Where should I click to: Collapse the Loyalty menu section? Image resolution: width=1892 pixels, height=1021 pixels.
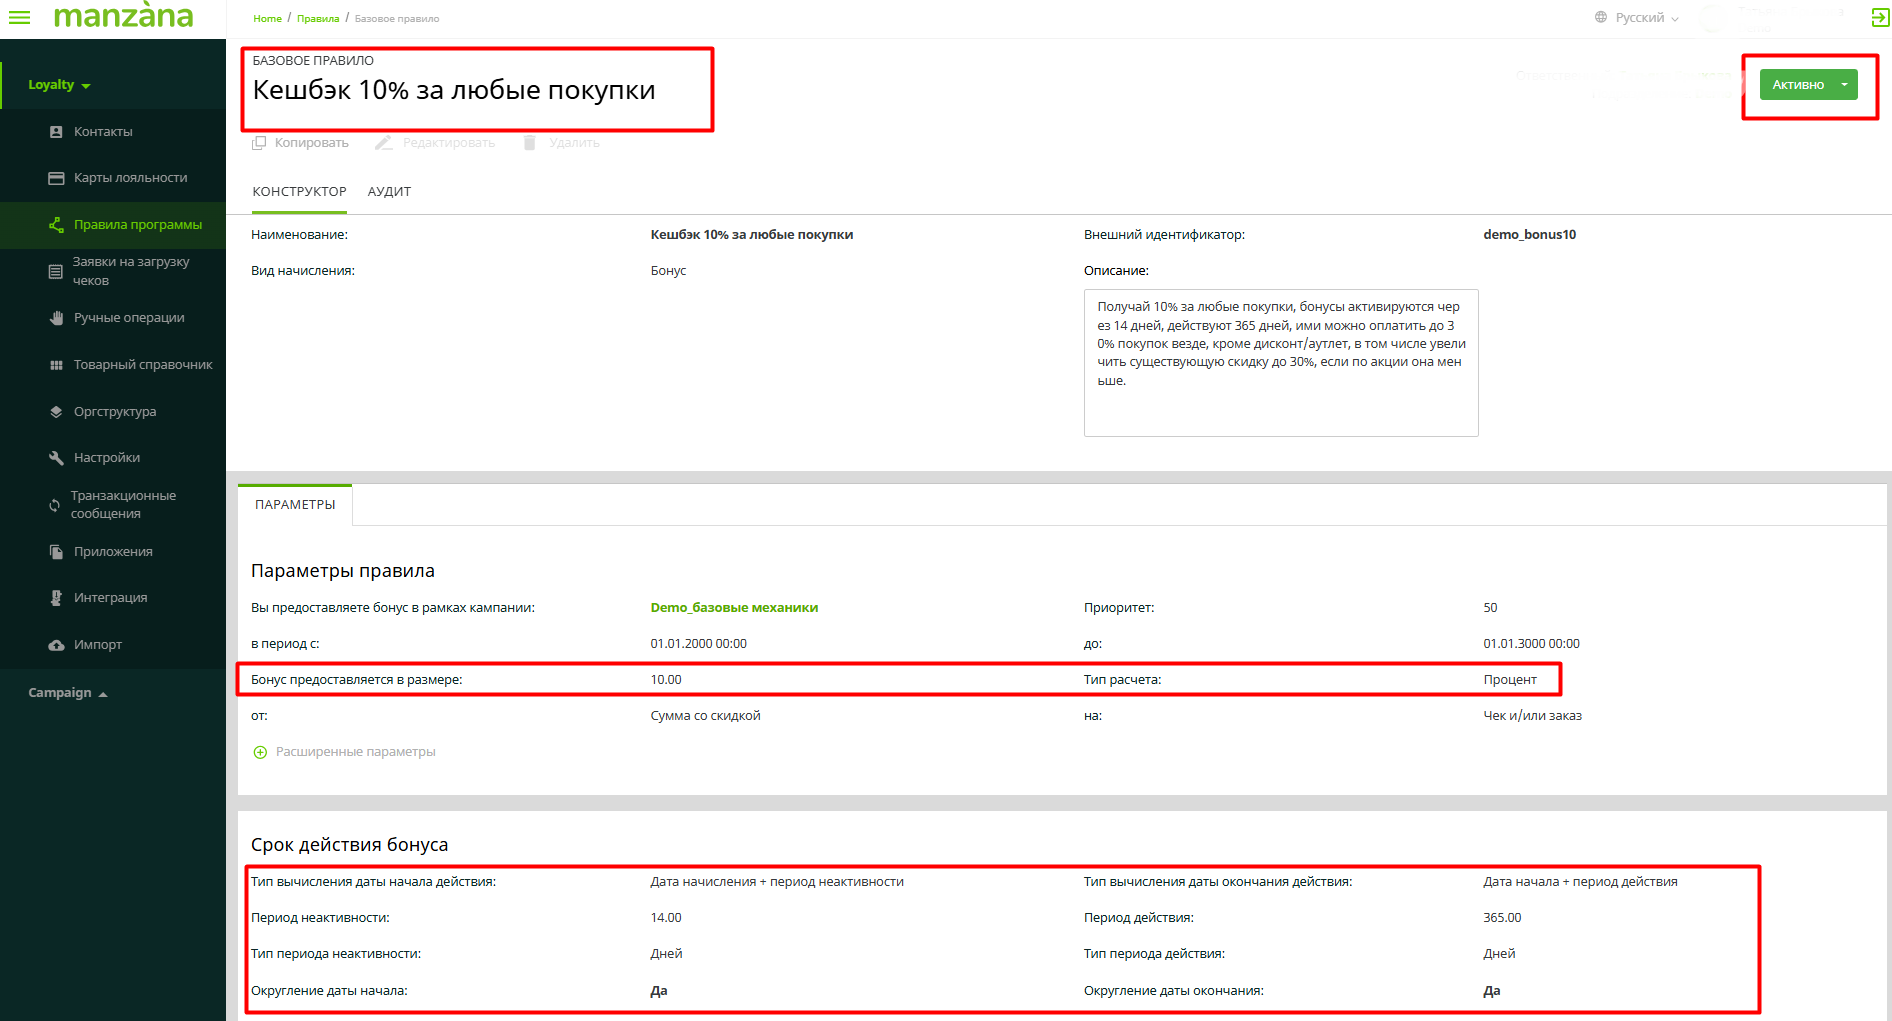coord(59,85)
